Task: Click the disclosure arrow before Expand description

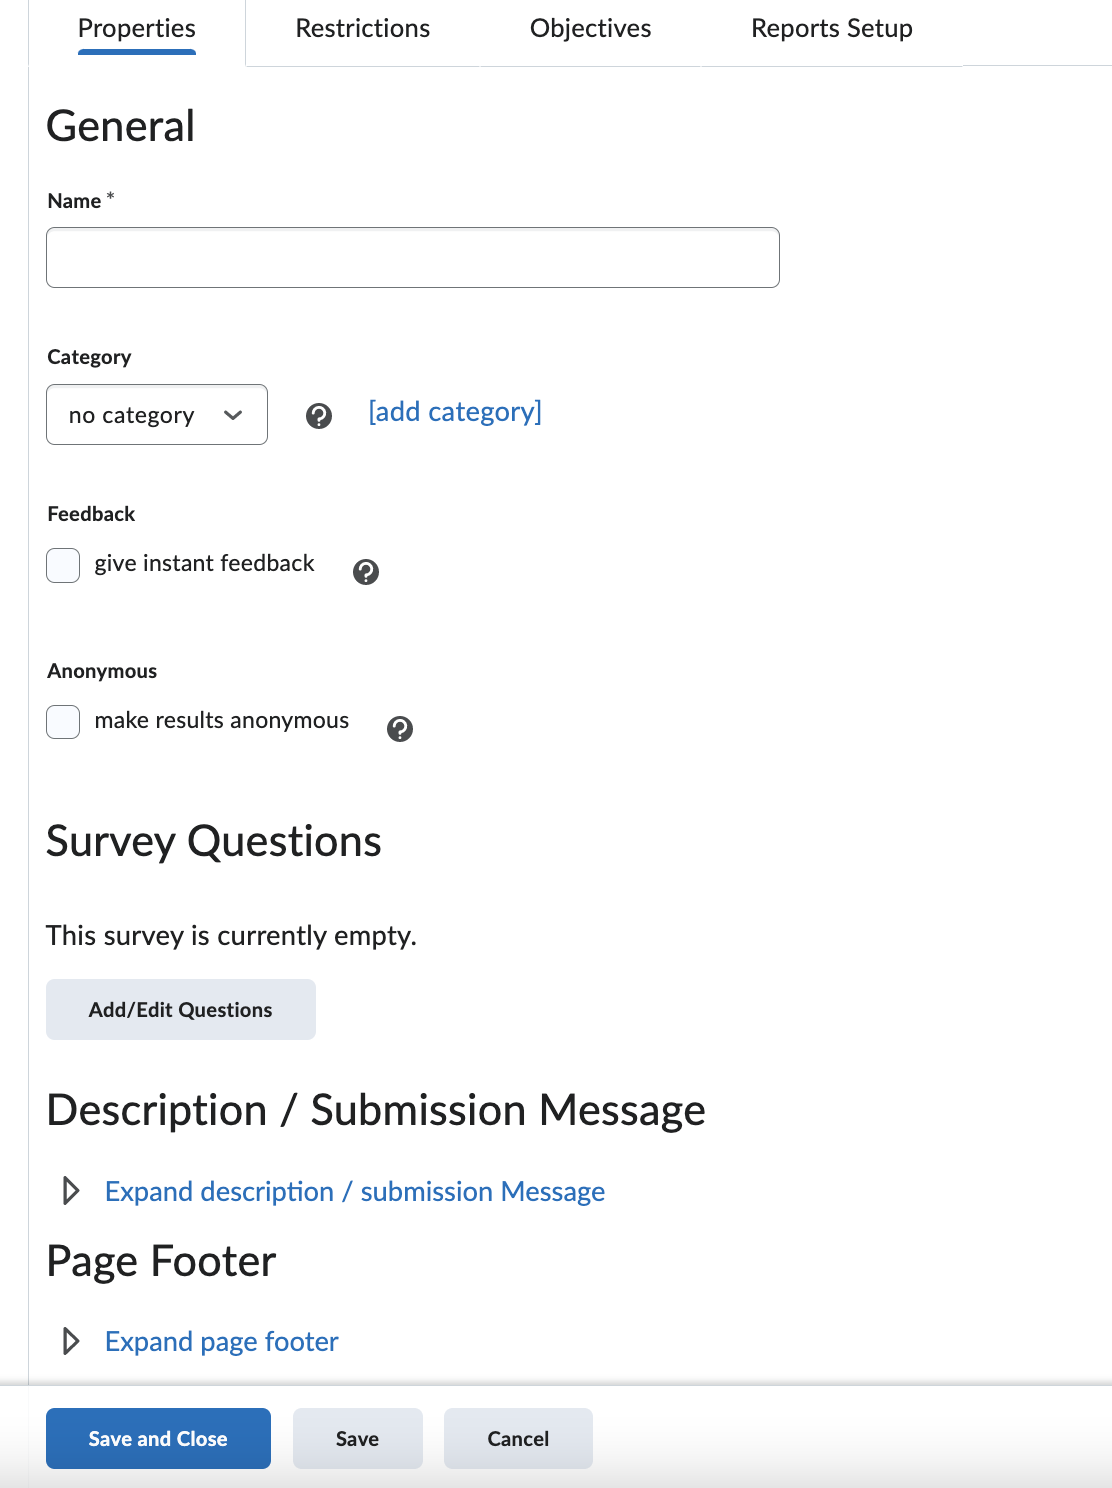Action: tap(70, 1191)
